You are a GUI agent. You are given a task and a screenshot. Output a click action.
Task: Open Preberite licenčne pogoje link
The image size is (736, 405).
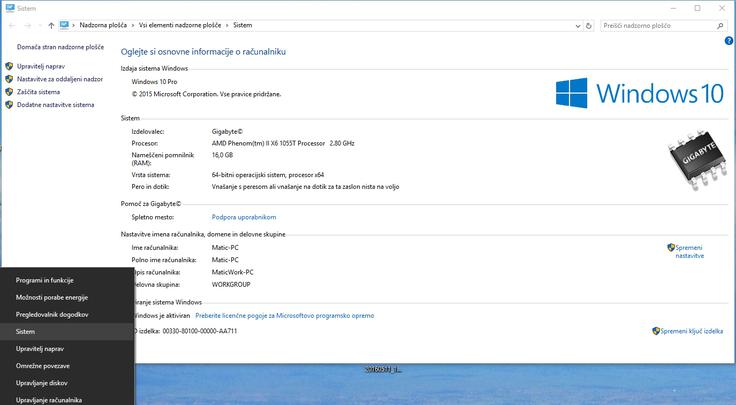point(284,315)
